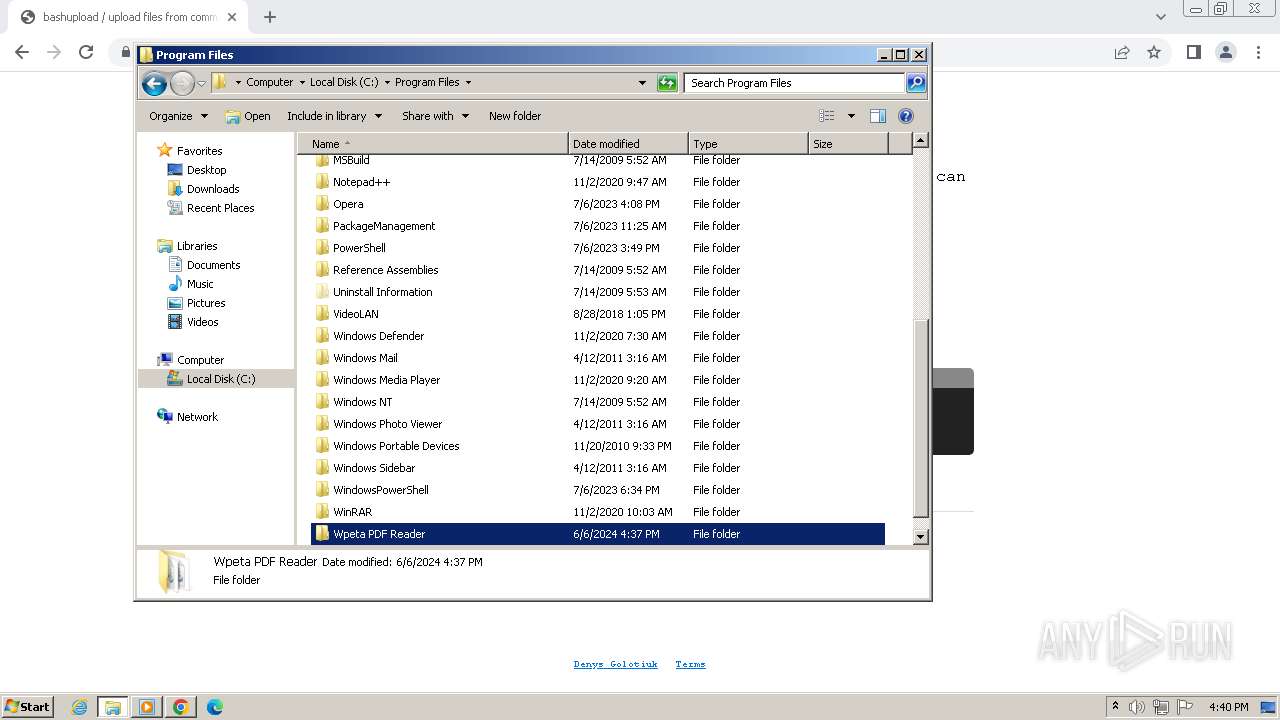
Task: Select Local Disk (C:) in the address breadcrumb
Action: click(344, 83)
